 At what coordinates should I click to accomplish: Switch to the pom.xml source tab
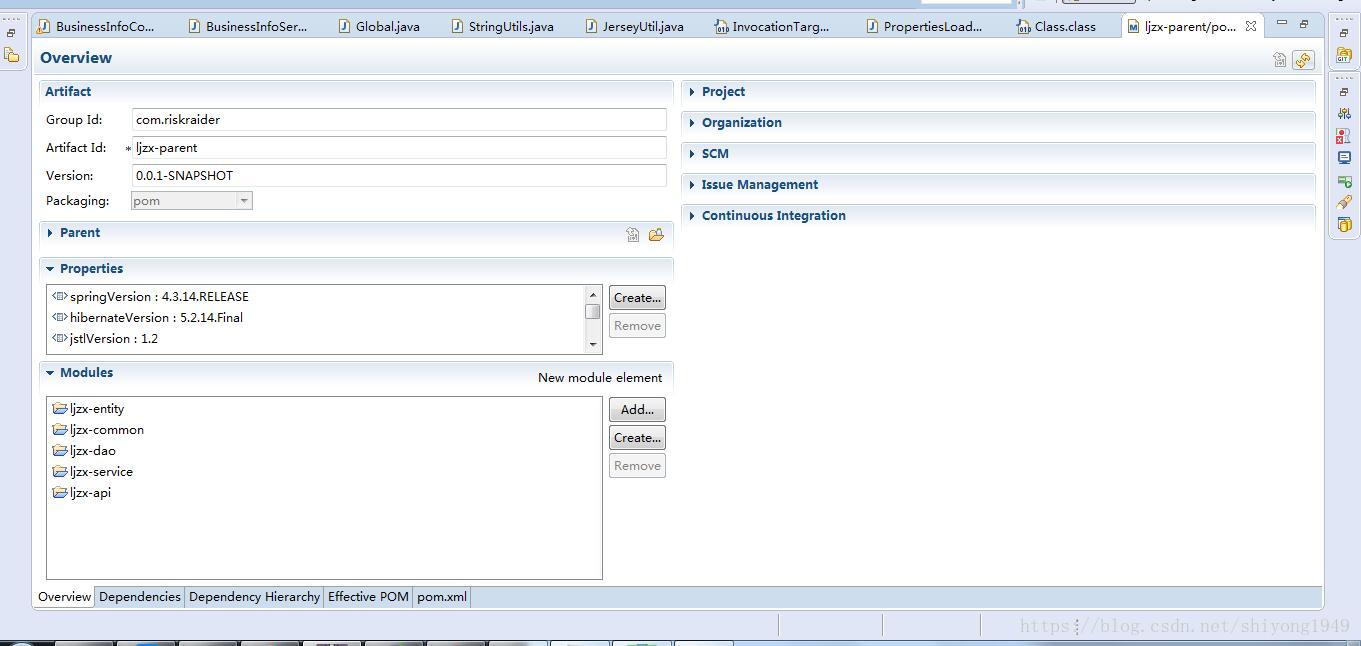[x=441, y=597]
